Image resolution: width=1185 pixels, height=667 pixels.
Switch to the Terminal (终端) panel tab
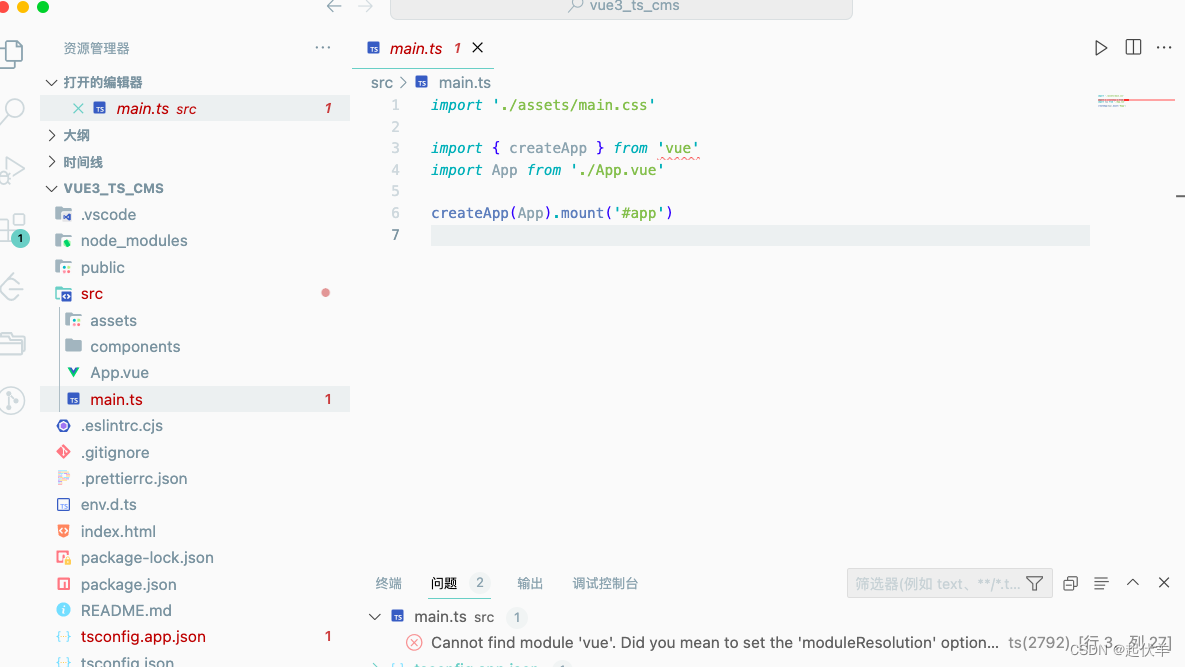pos(388,583)
